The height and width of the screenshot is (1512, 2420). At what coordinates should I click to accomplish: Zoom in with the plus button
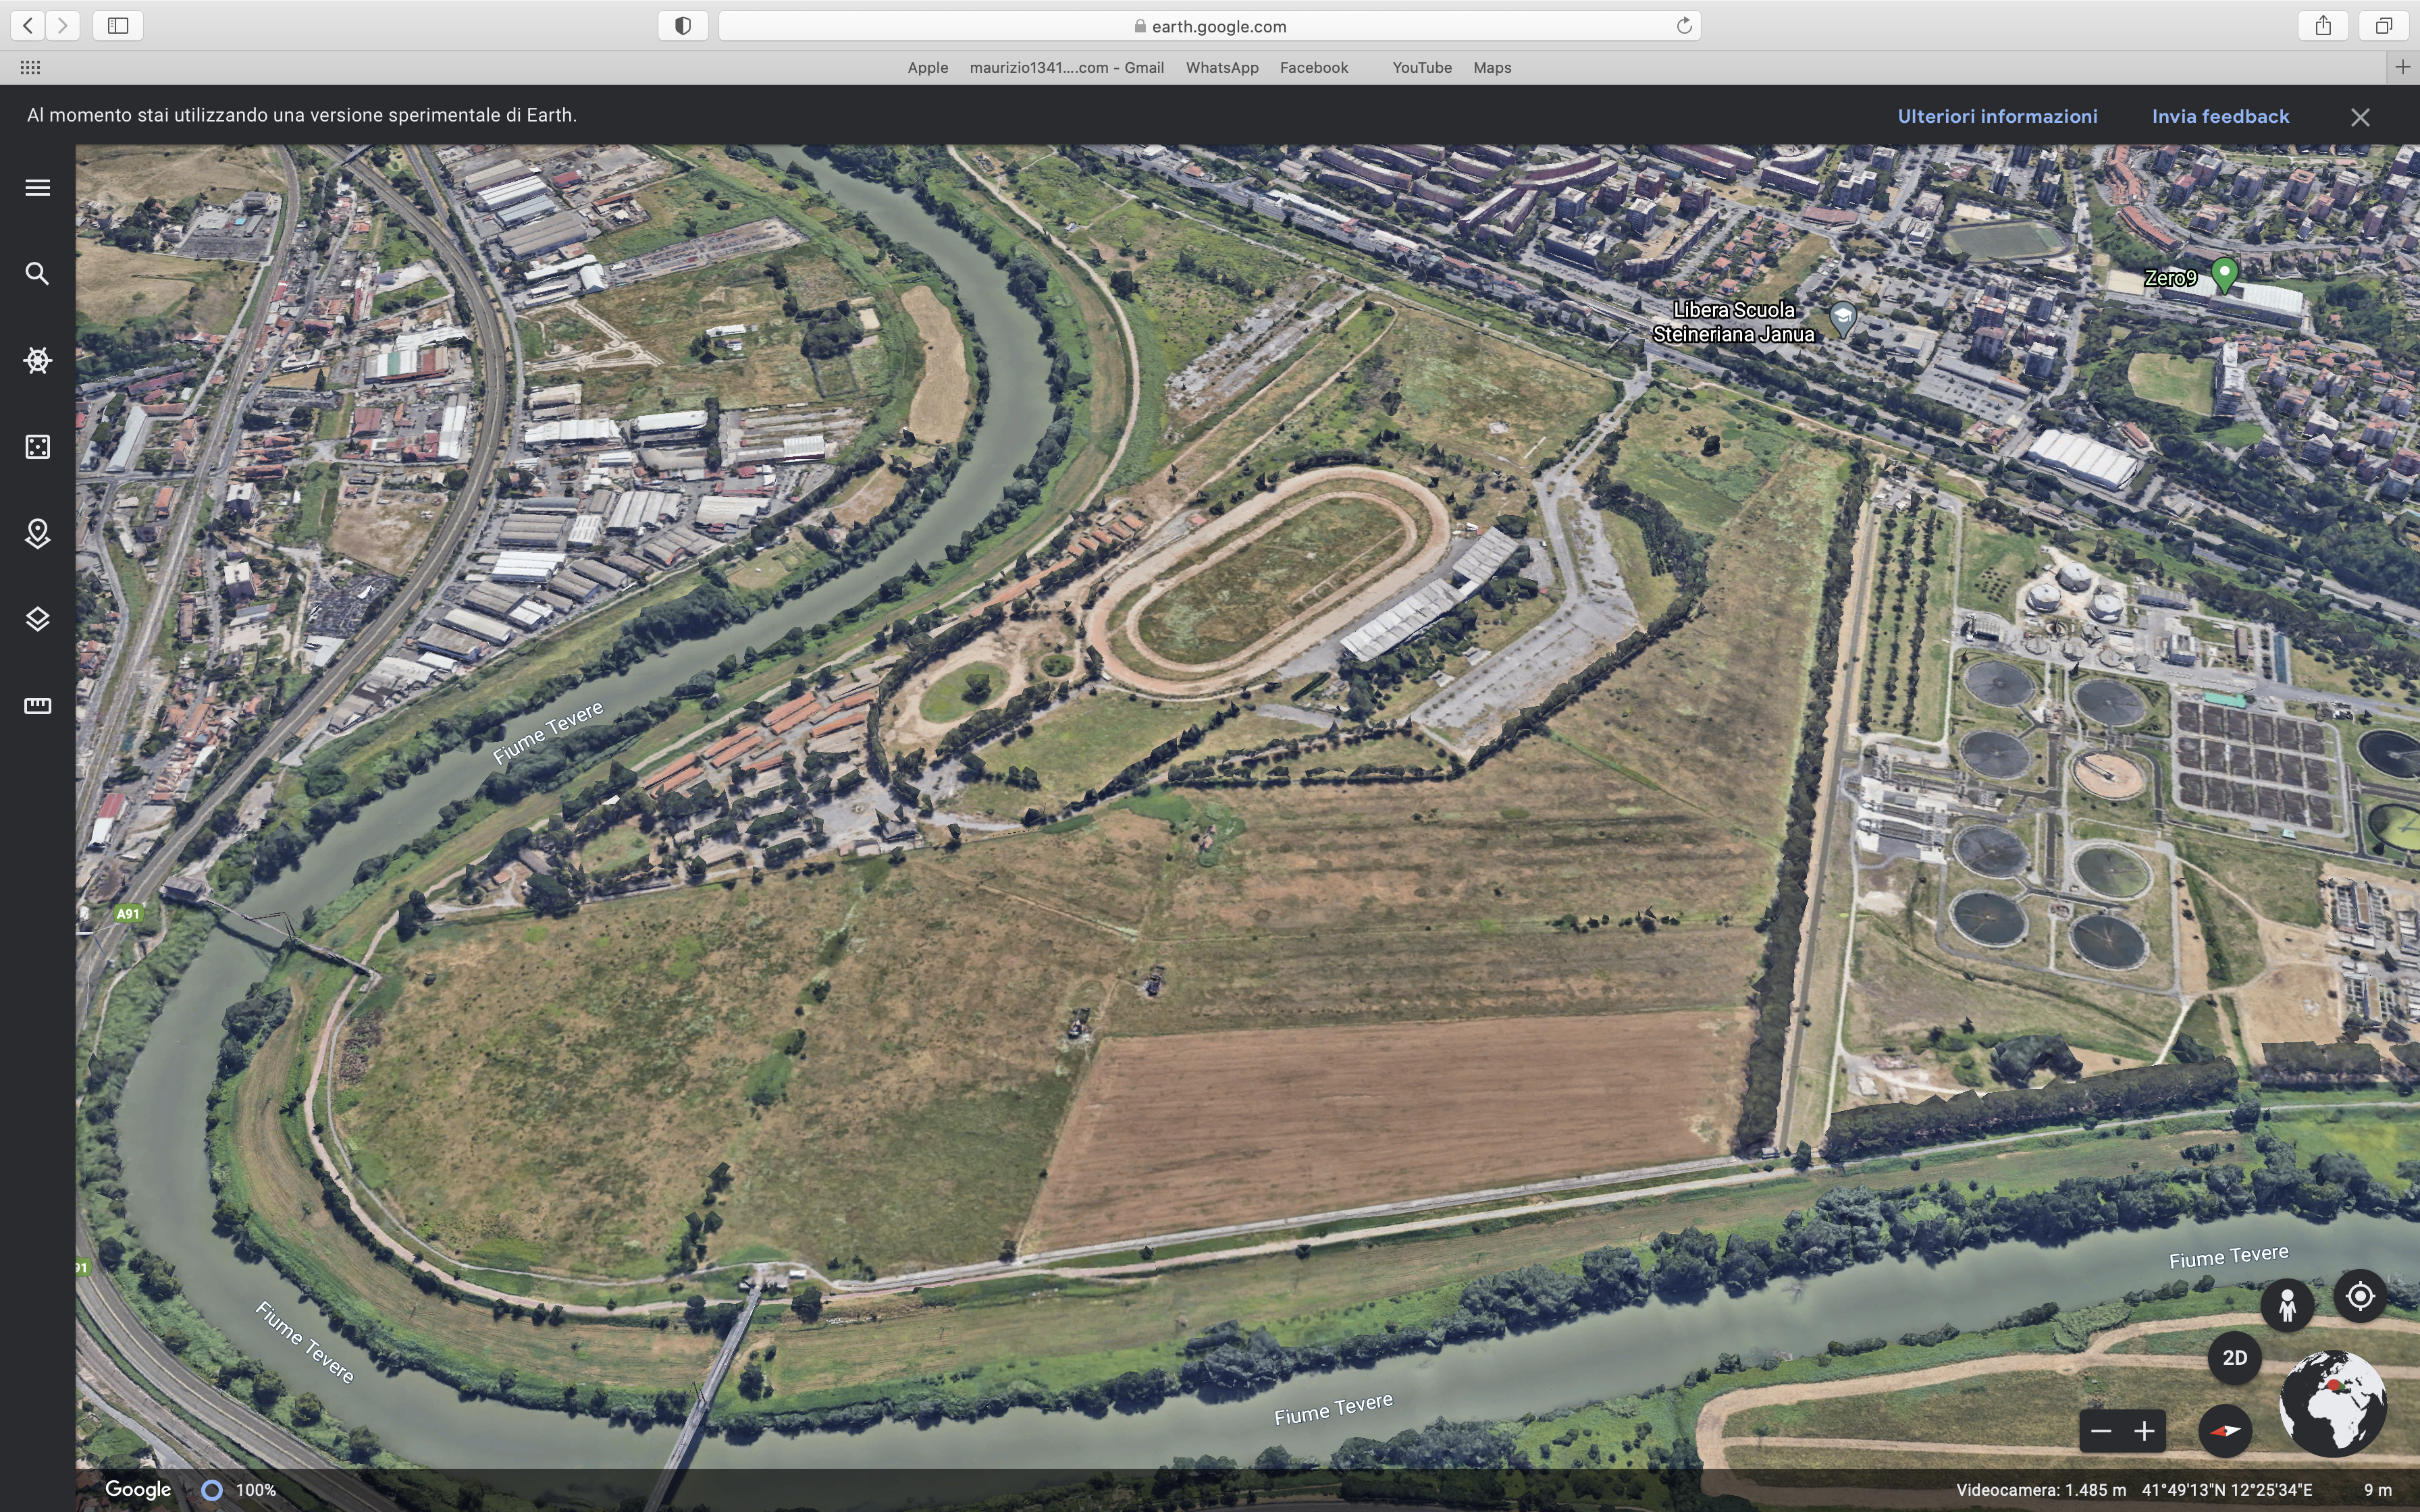pyautogui.click(x=2144, y=1431)
